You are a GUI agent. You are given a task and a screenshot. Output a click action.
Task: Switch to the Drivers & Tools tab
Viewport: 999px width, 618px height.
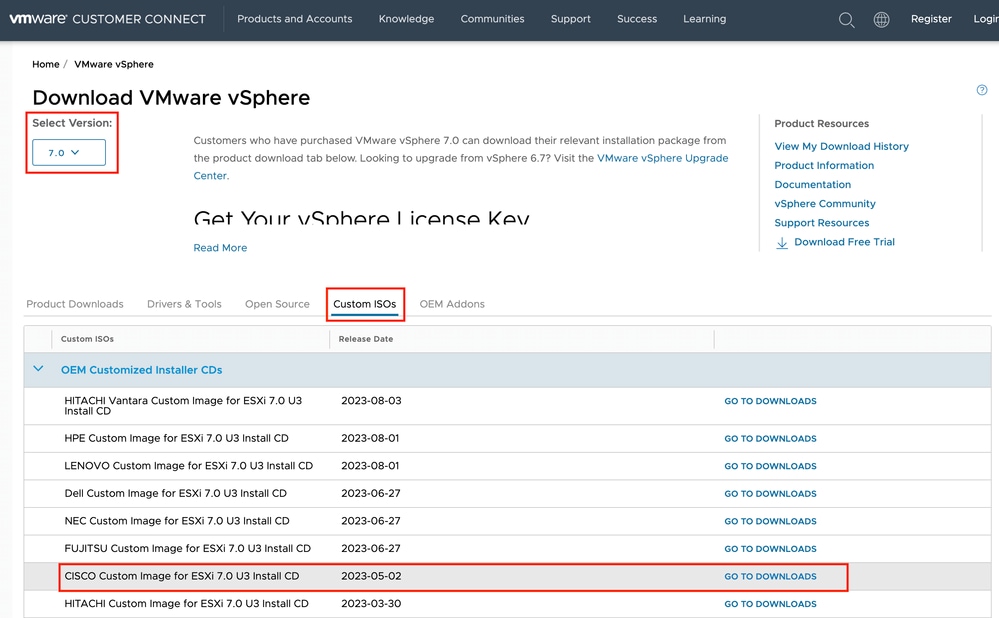[184, 304]
